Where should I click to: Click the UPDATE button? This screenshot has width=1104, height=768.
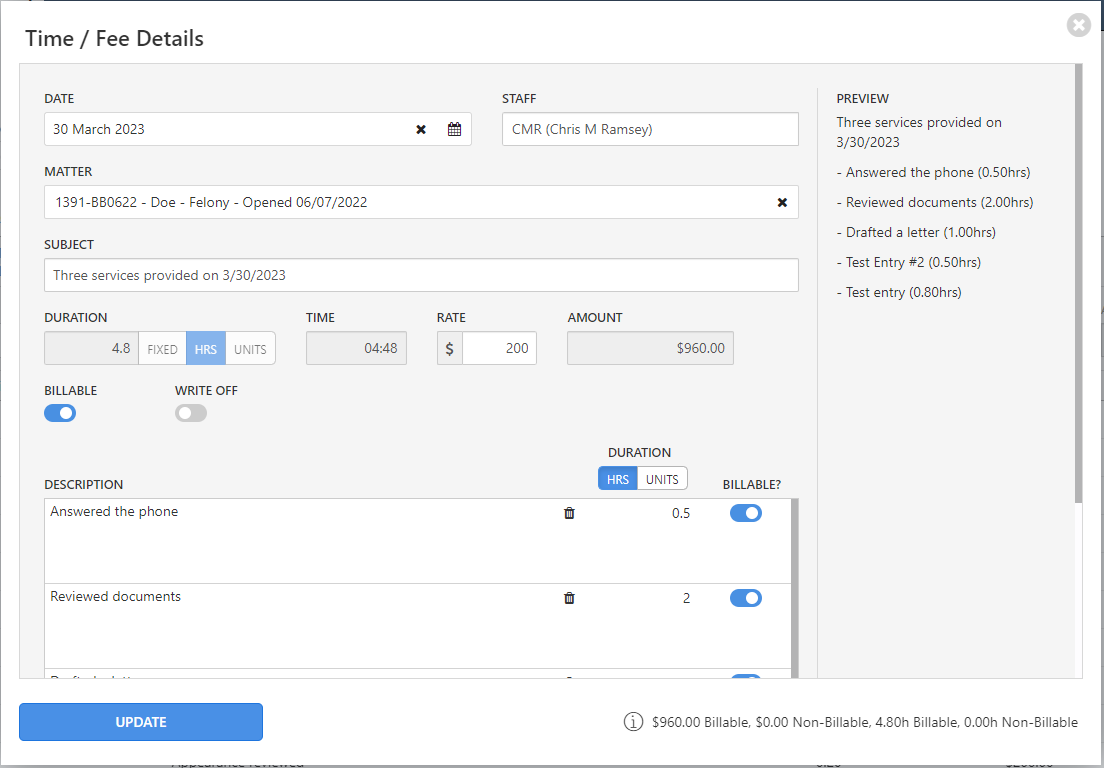[x=140, y=721]
